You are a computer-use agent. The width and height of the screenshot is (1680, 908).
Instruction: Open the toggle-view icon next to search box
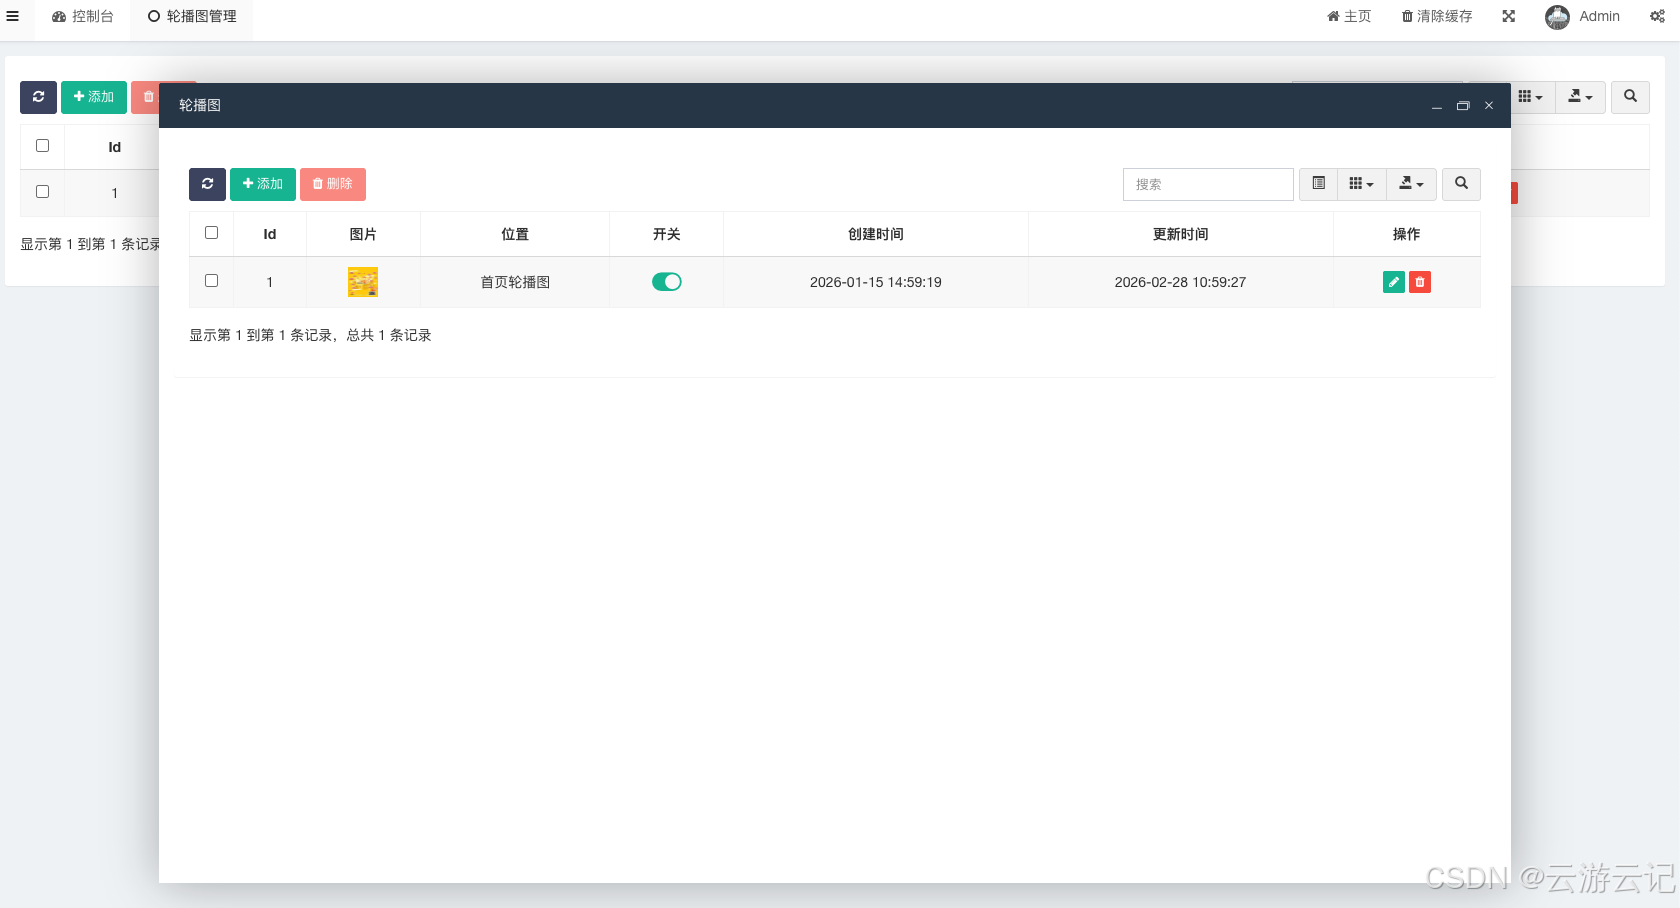1318,184
